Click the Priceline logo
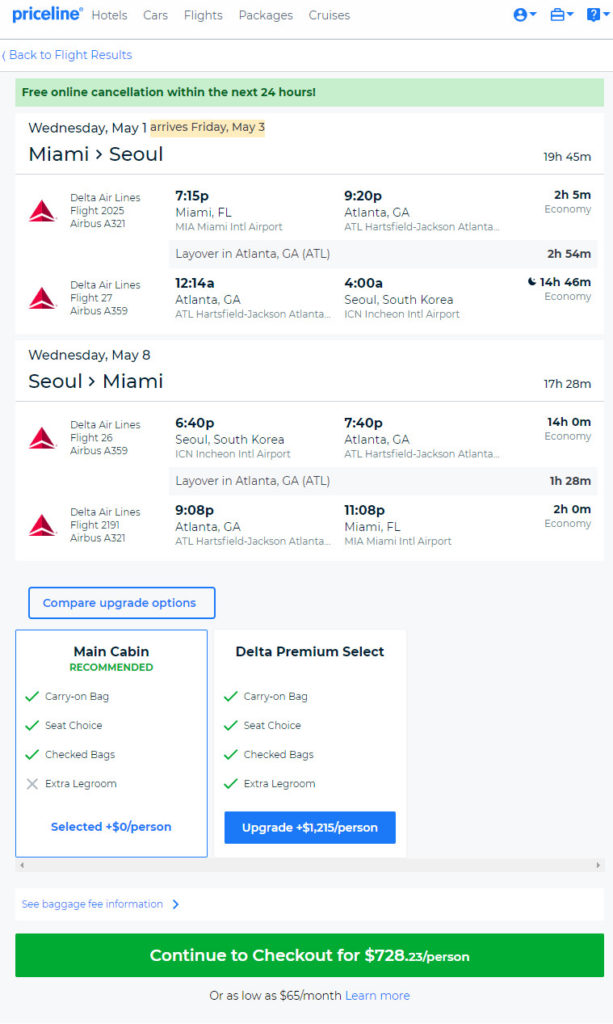 47,14
